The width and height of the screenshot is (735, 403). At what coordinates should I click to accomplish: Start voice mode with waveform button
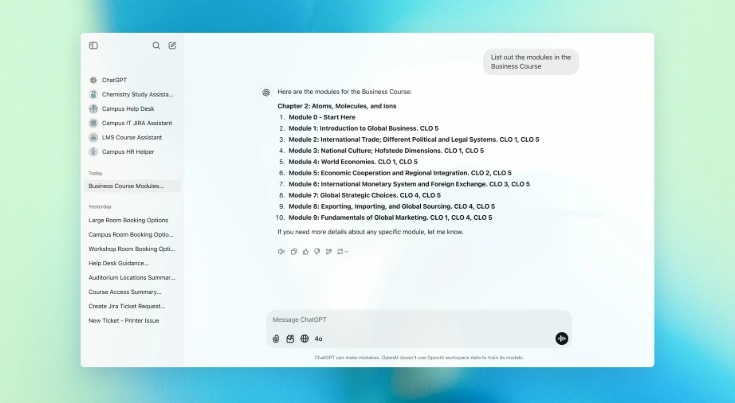pyautogui.click(x=562, y=338)
